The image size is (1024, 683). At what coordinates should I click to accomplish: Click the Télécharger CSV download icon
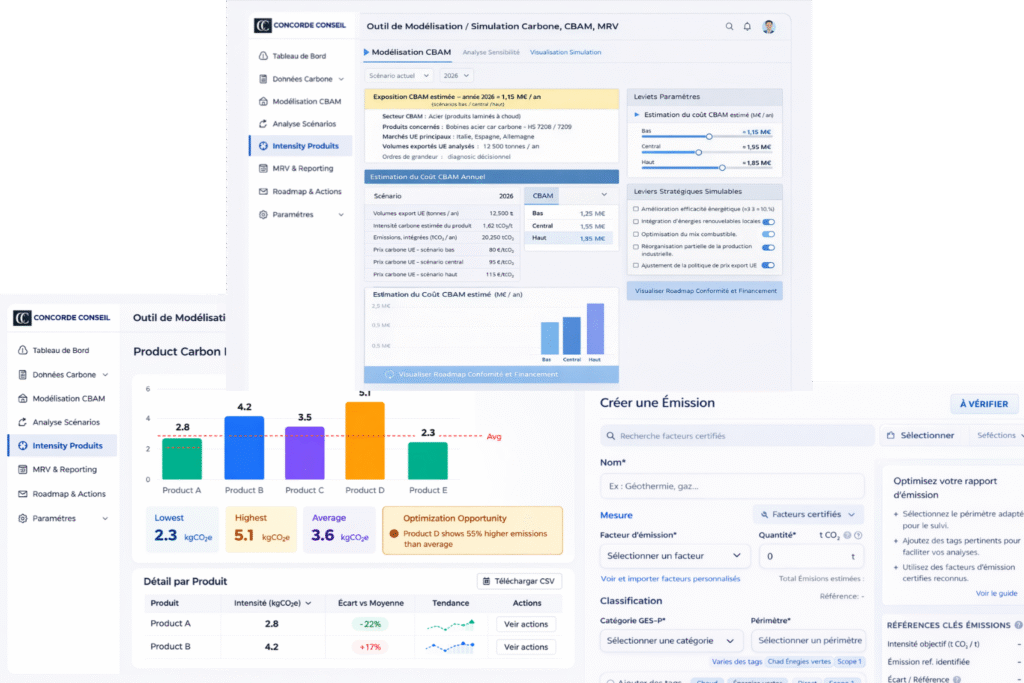[486, 581]
